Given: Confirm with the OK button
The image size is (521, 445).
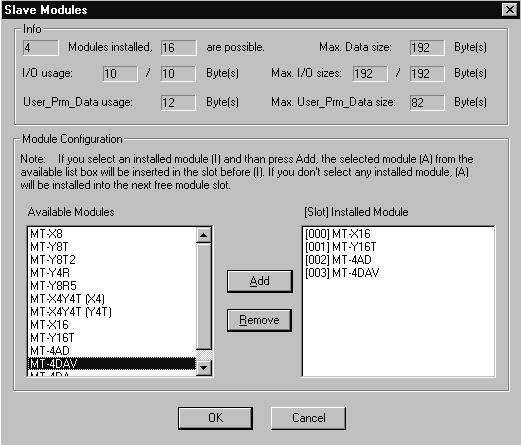Looking at the screenshot, I should point(215,418).
